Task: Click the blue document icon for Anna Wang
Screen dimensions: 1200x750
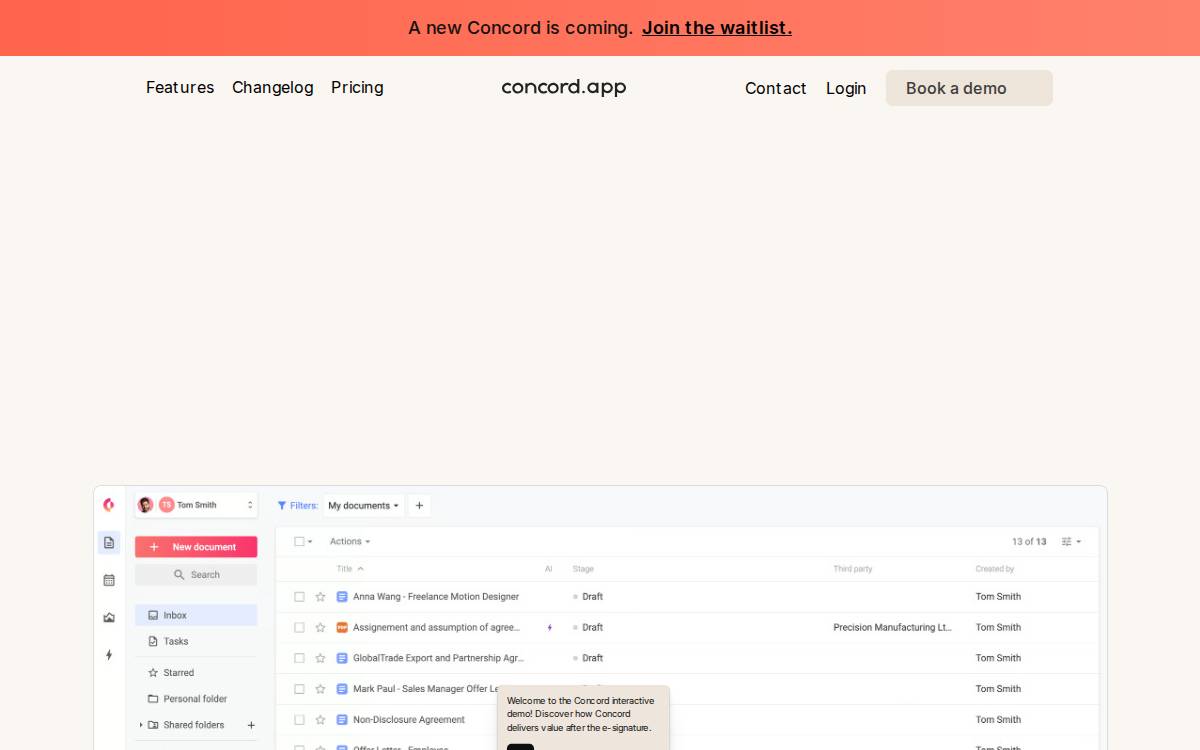Action: tap(342, 597)
